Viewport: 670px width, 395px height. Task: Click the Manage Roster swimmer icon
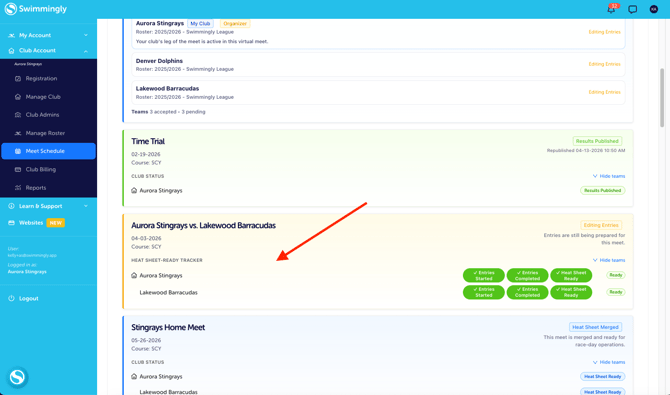(18, 133)
